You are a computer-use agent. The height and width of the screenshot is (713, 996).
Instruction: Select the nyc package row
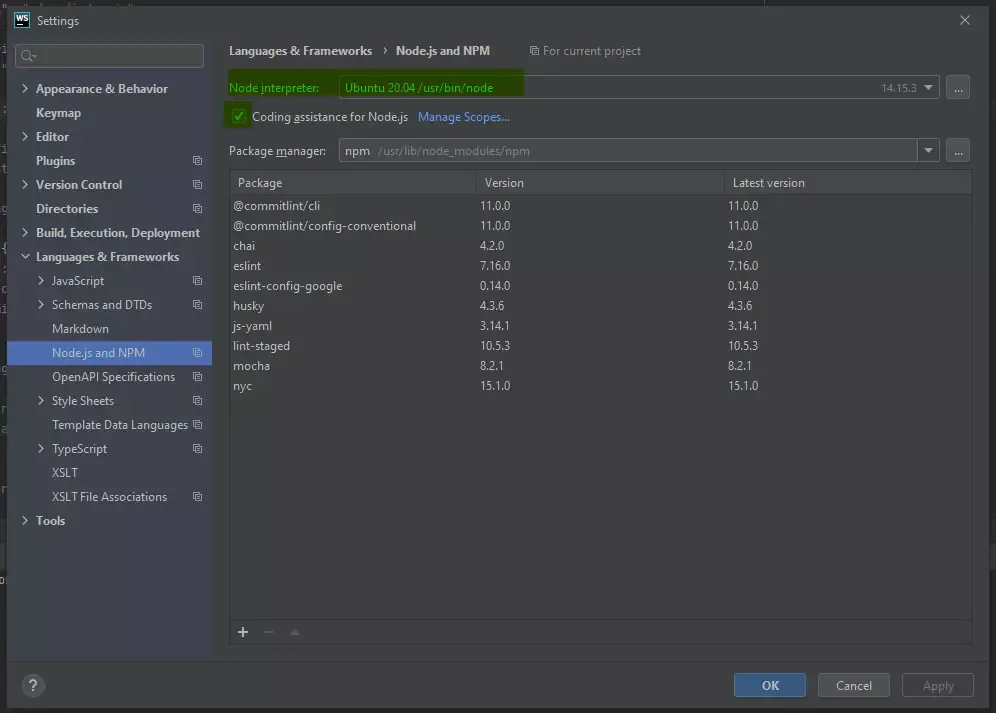coord(600,386)
